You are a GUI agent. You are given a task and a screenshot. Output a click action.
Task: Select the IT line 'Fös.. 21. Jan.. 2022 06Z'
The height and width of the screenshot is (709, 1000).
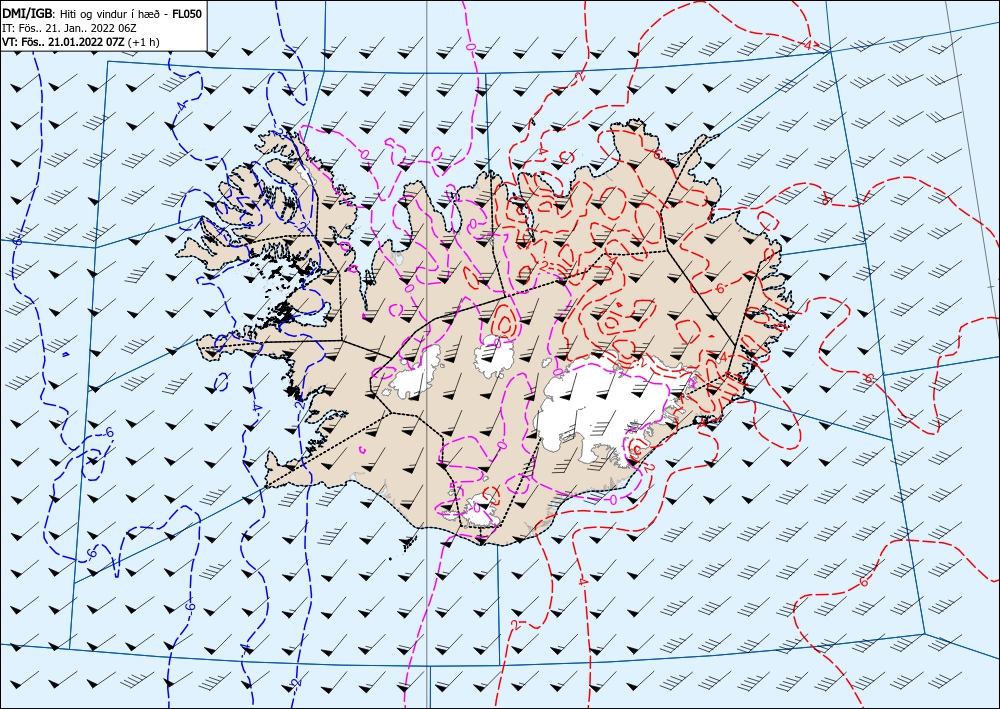pos(77,28)
